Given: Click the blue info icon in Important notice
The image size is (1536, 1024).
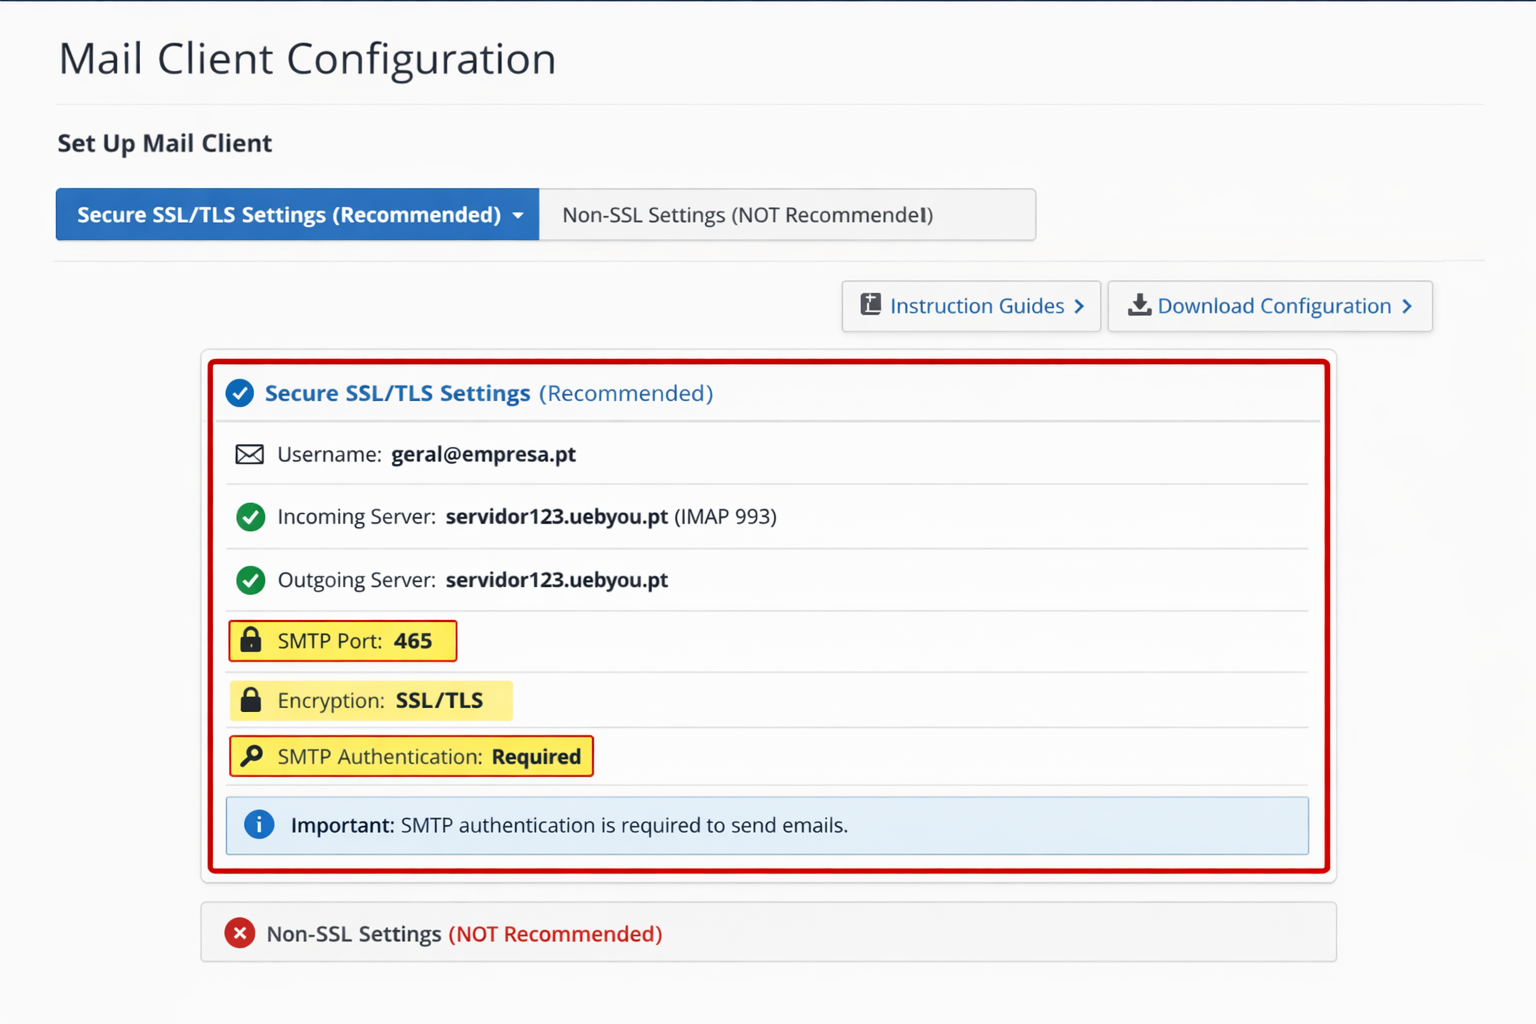Looking at the screenshot, I should coord(259,825).
